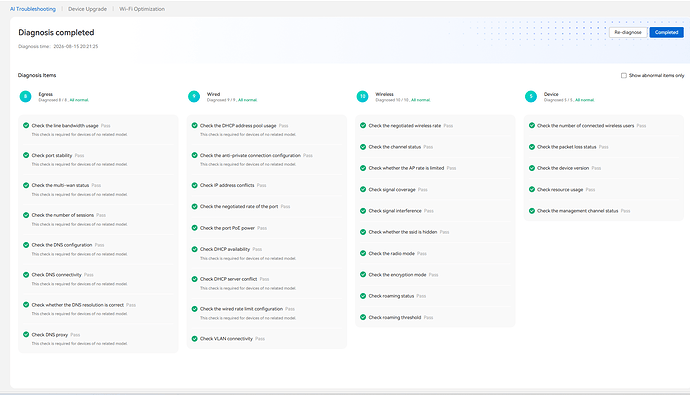
Task: Click green check beside negotiated rate of port
Action: (x=195, y=206)
